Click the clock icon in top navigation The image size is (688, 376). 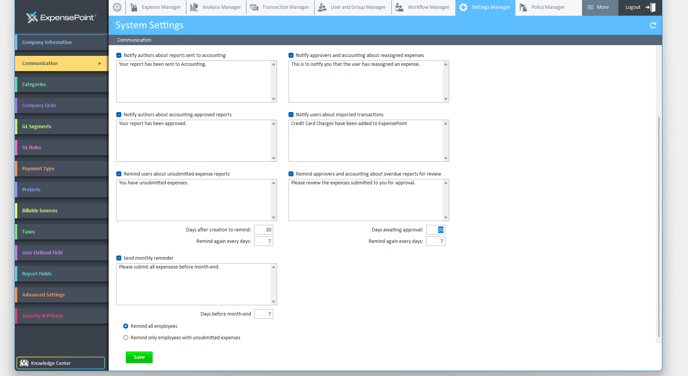pos(117,7)
